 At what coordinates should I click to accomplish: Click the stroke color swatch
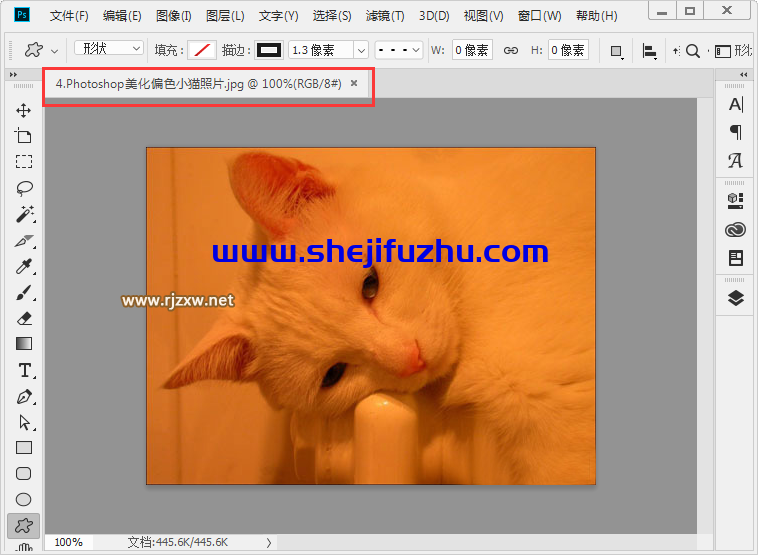269,50
